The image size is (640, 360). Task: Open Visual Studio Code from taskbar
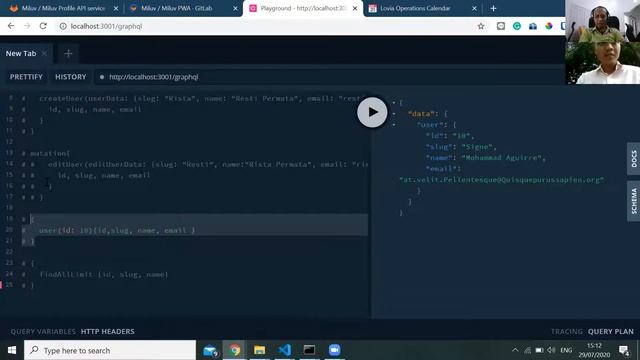284,350
